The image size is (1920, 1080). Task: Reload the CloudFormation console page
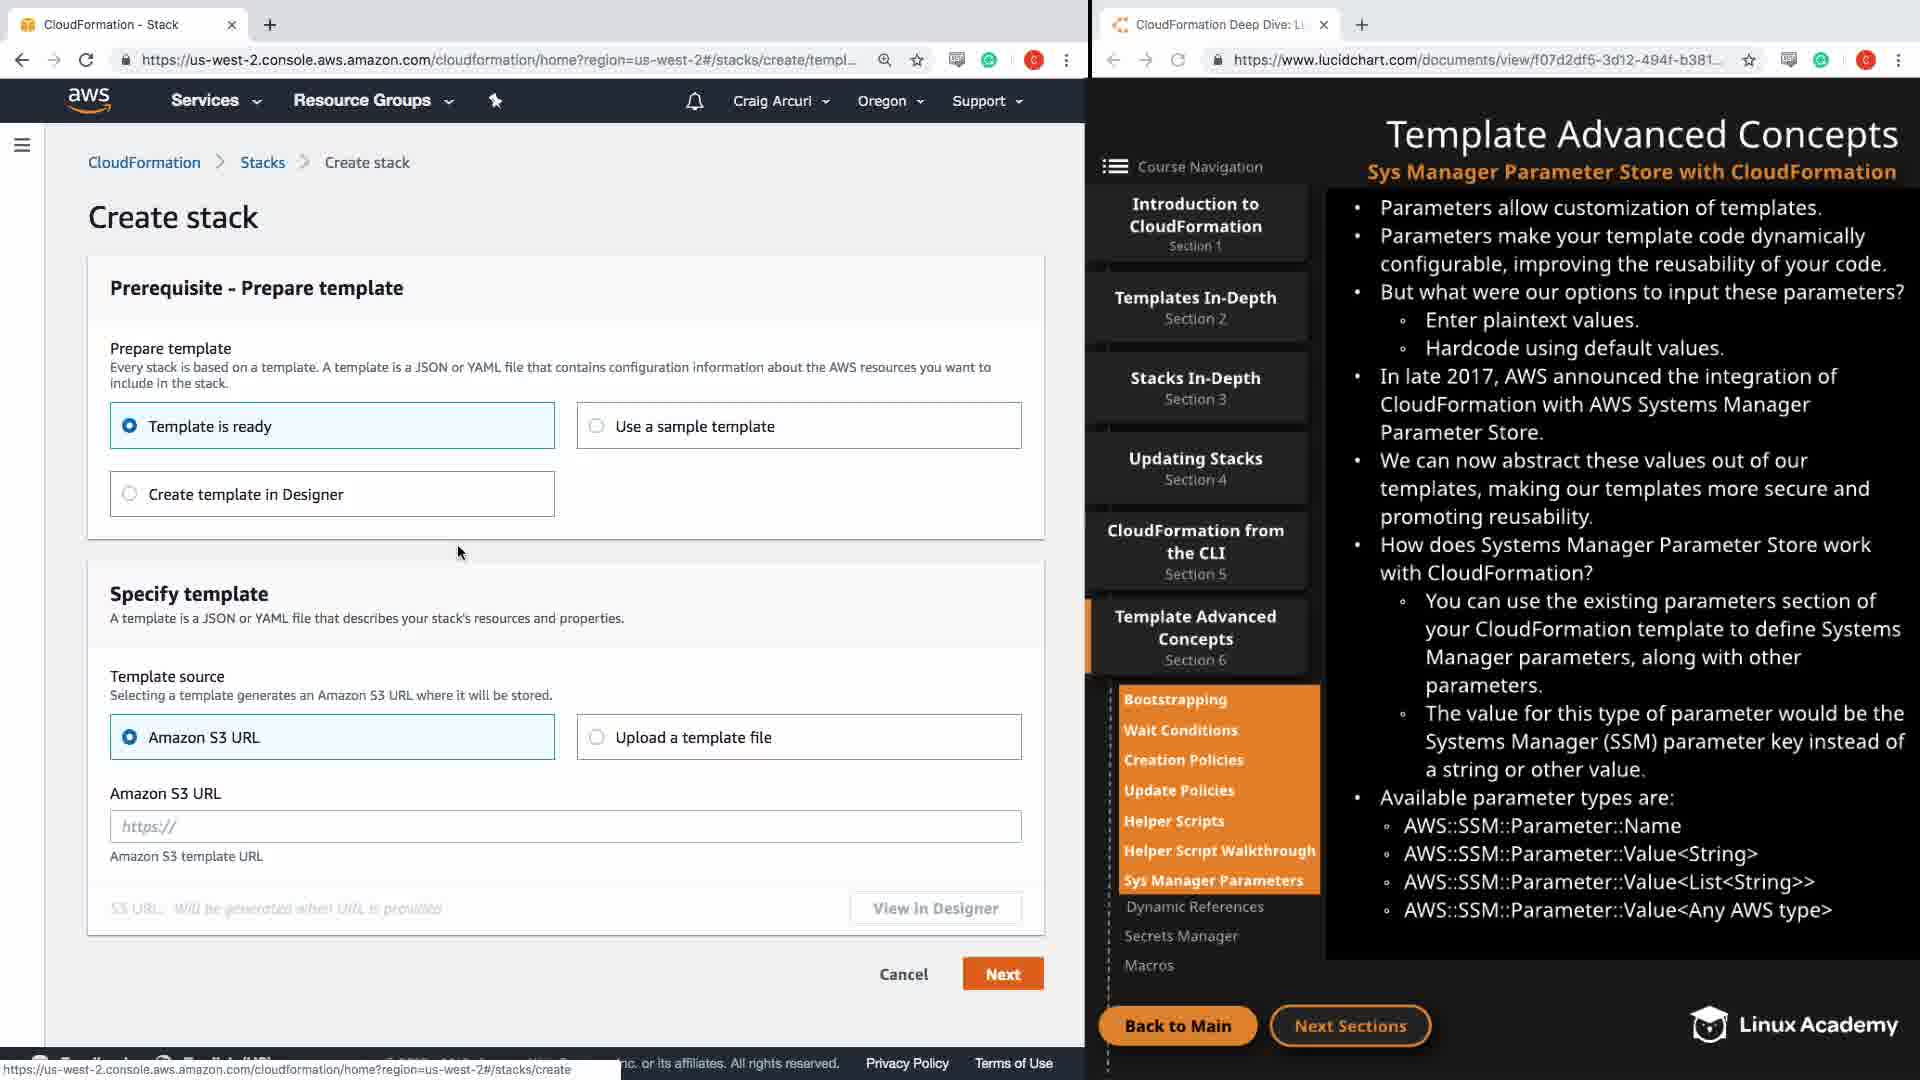[x=86, y=60]
